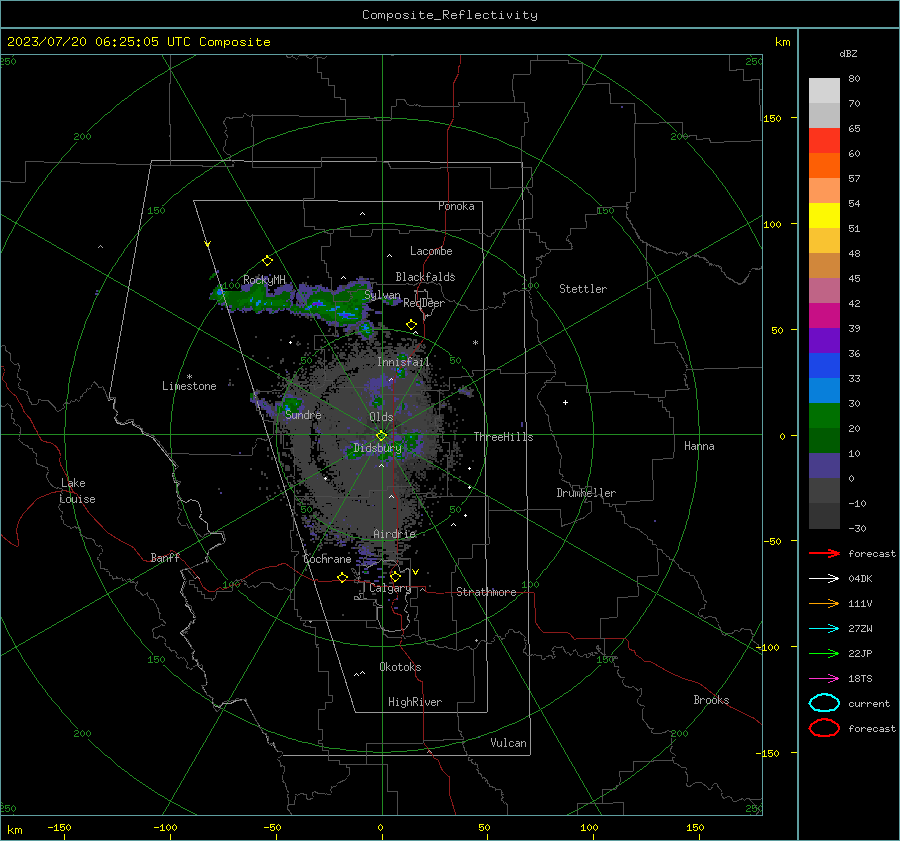Viewport: 900px width, 841px height.
Task: Click the Brooks label on the map
Action: (x=711, y=700)
